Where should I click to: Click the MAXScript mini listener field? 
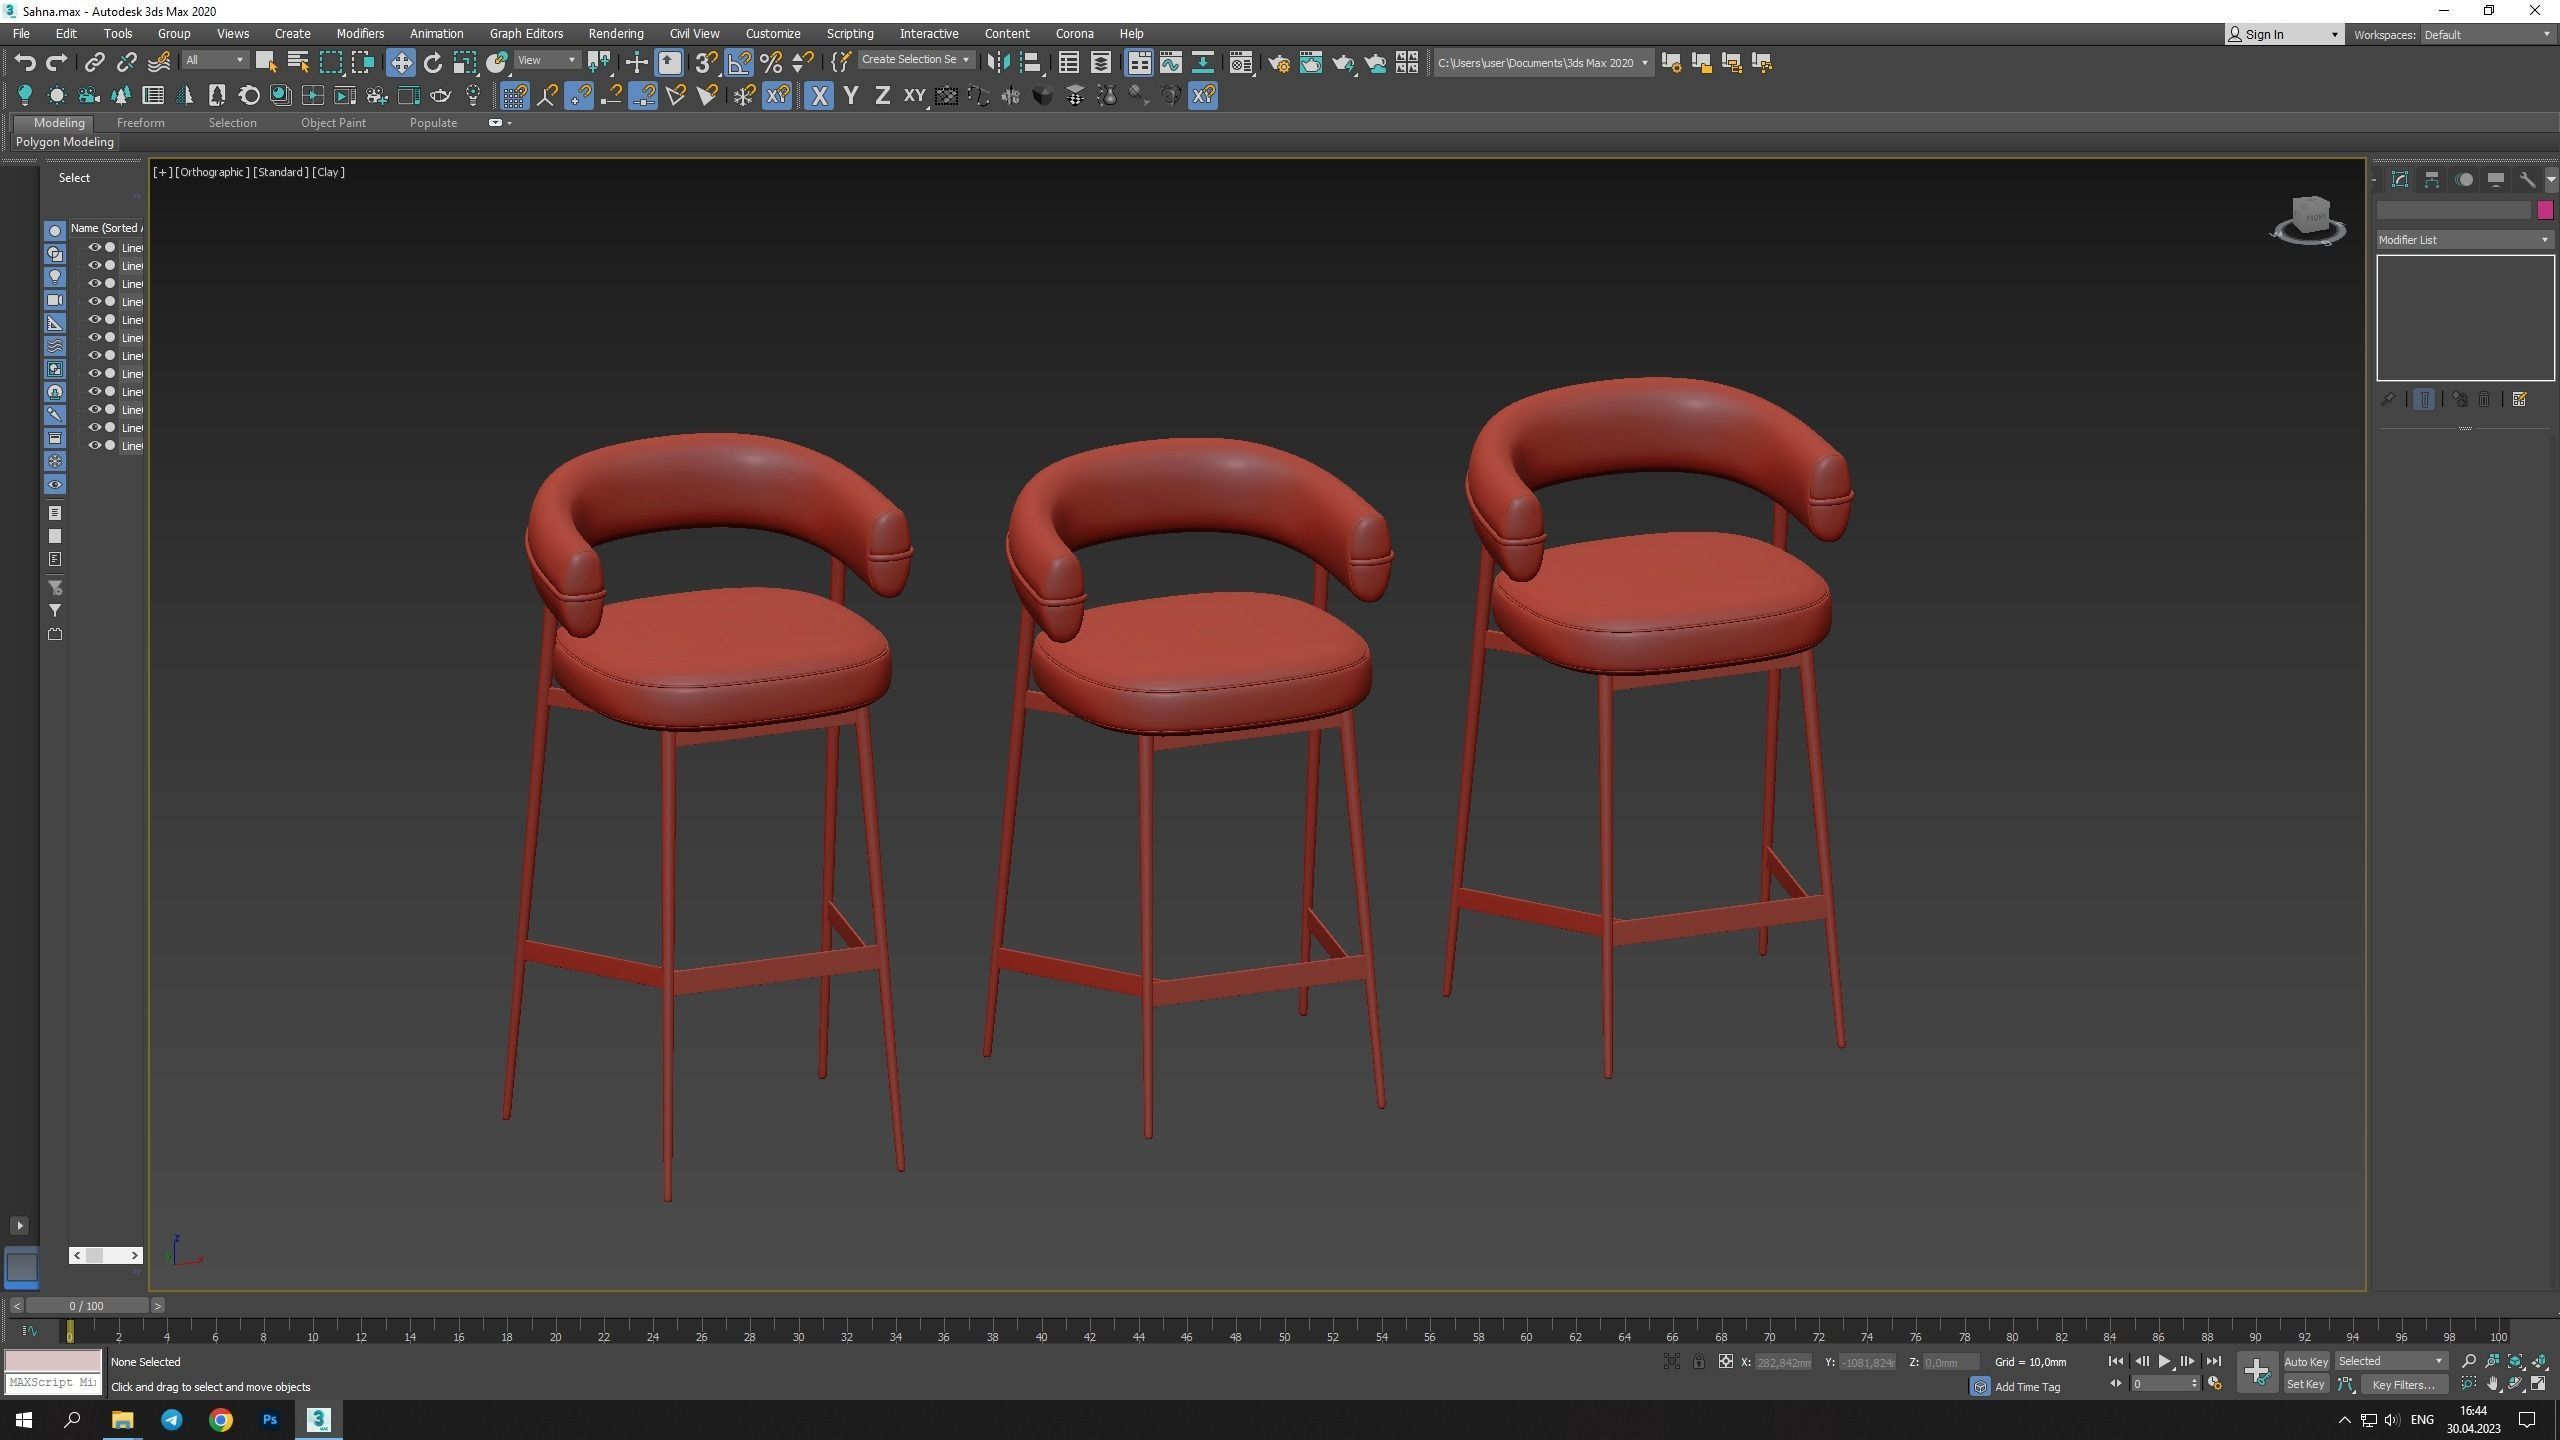pyautogui.click(x=54, y=1383)
